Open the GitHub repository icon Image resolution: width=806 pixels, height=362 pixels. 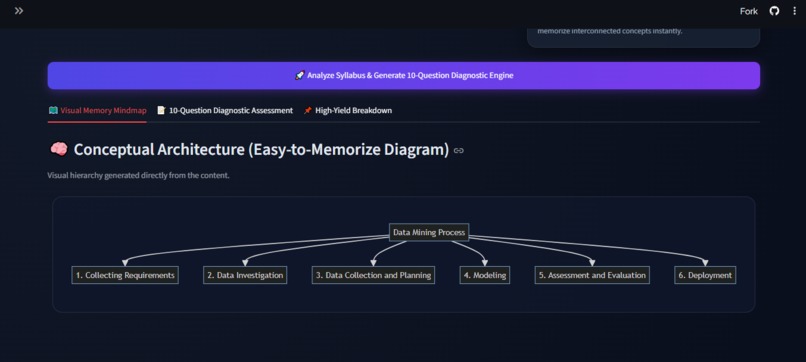click(774, 11)
